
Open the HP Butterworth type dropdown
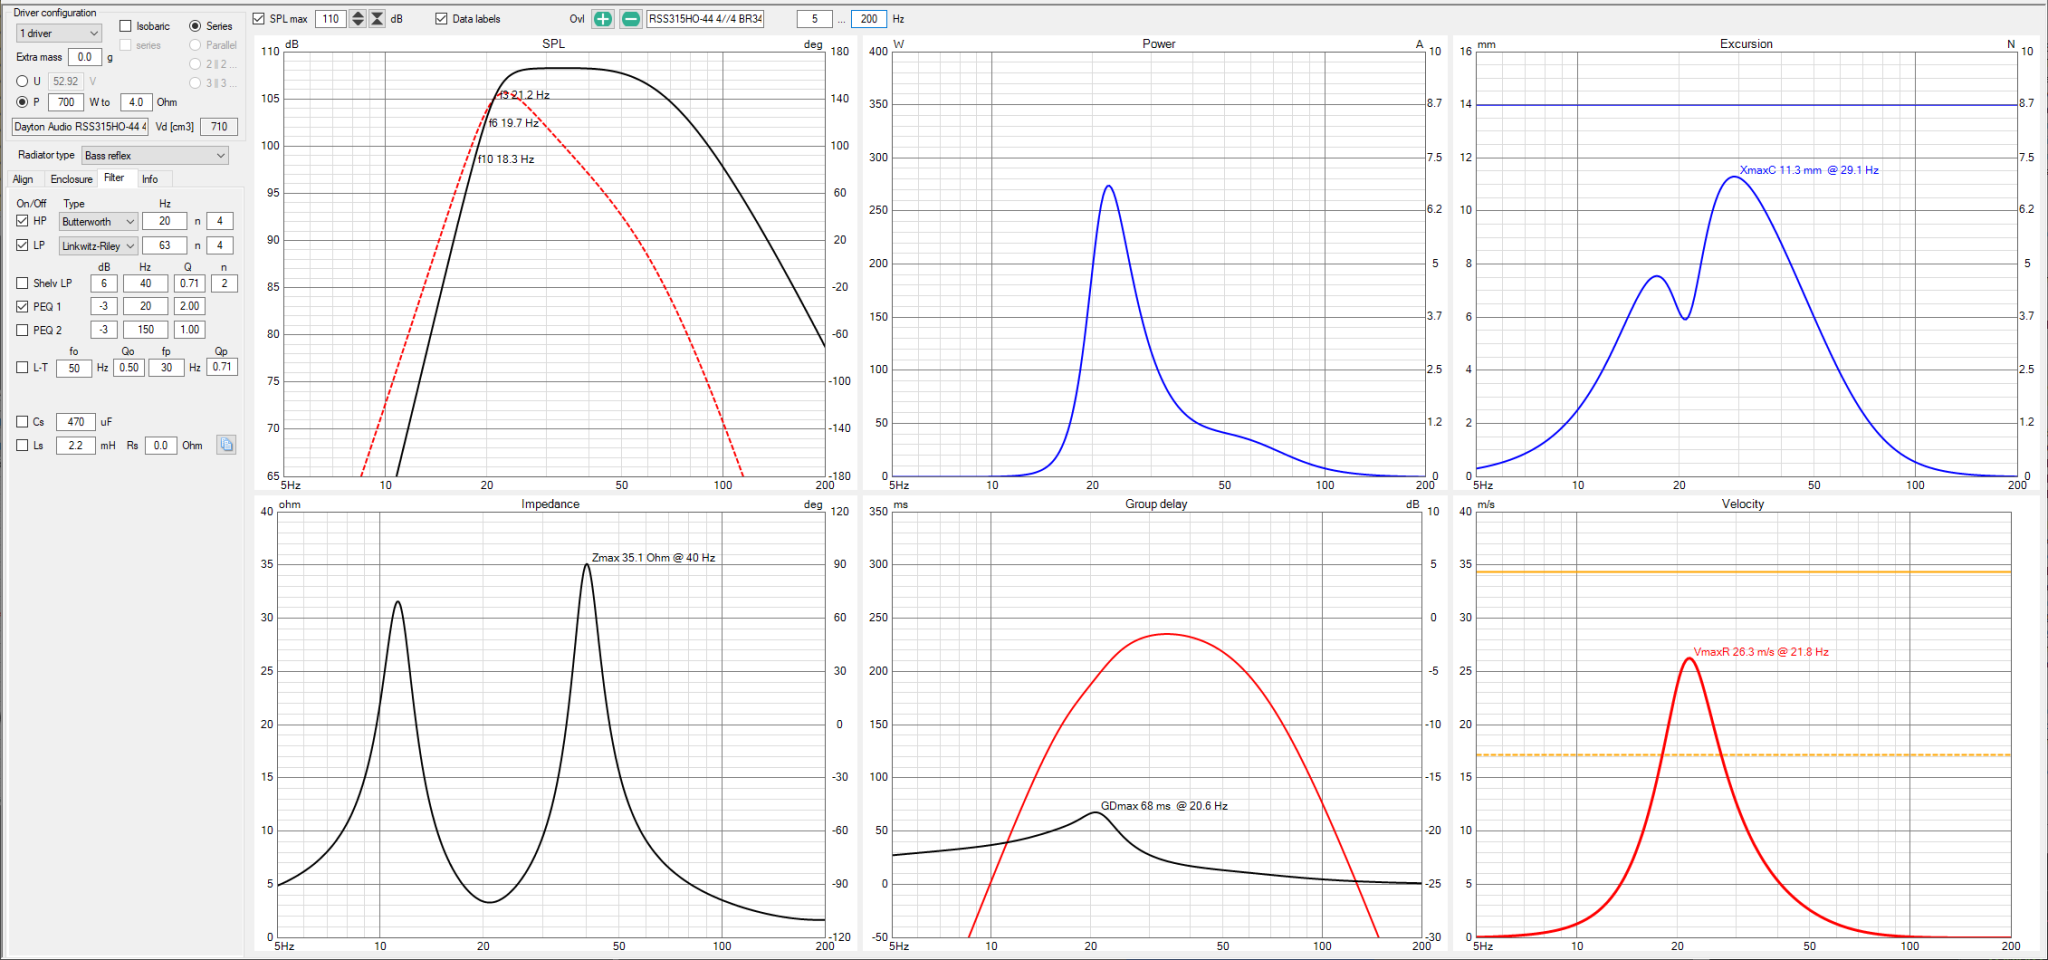point(98,221)
